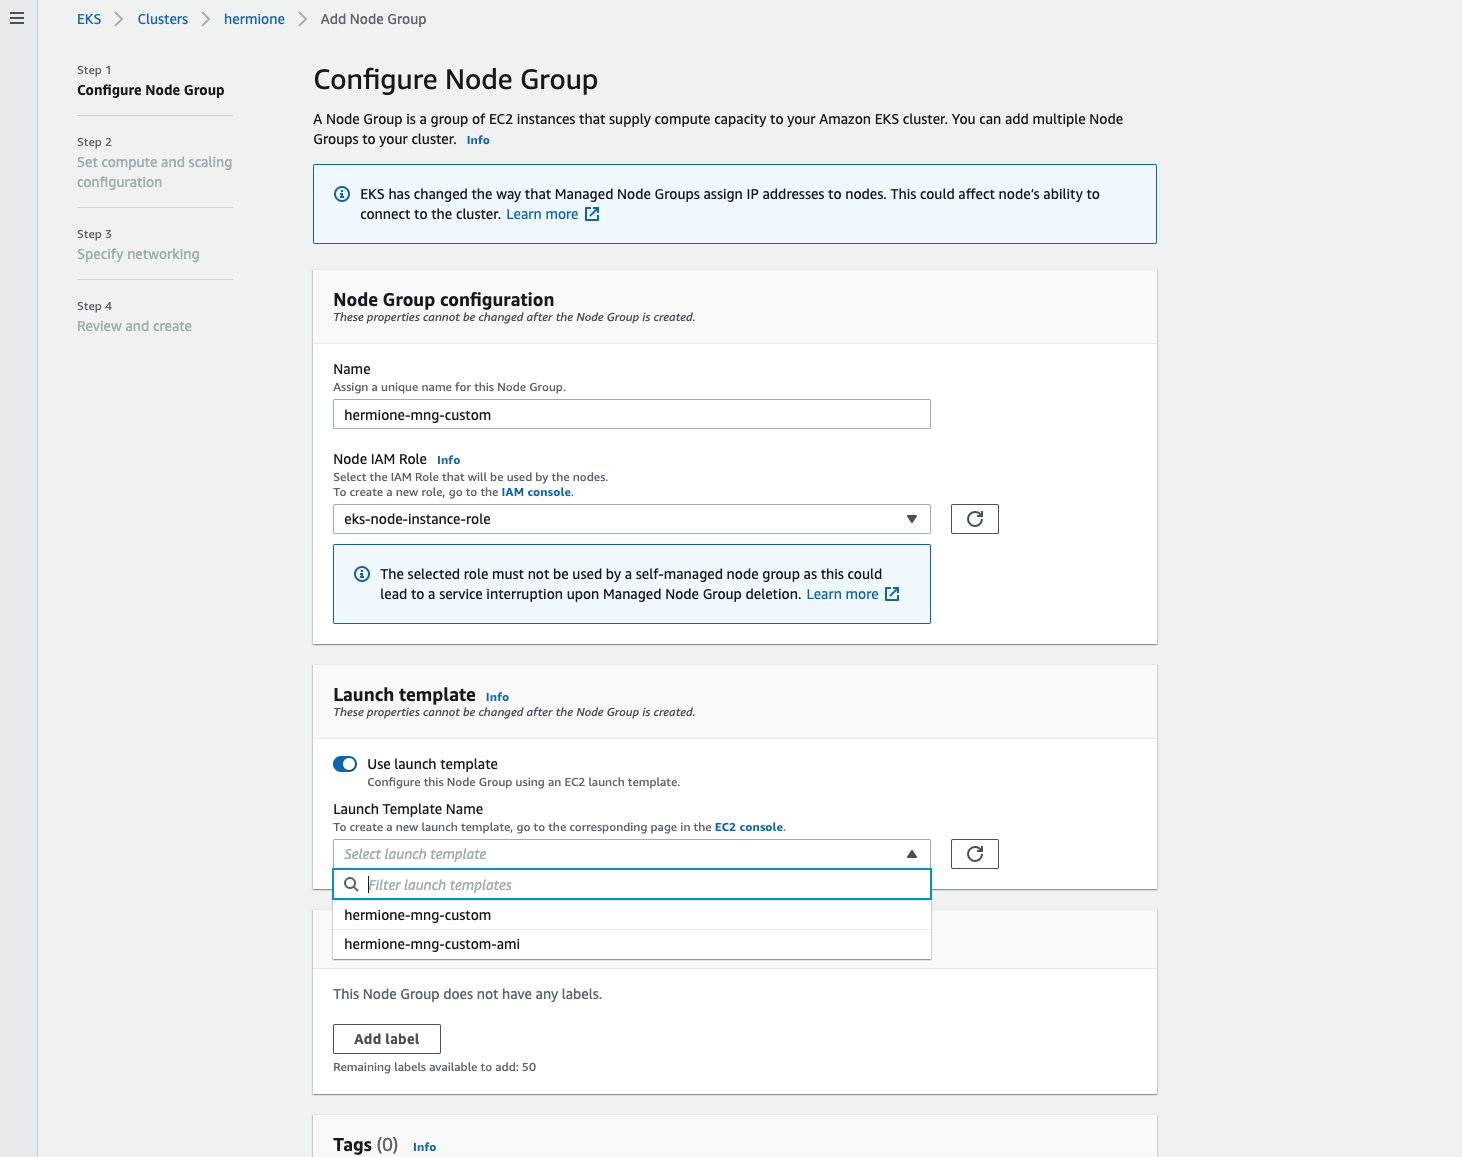Screen dimensions: 1462x1157
Task: Go to EKS breadcrumb link
Action: pyautogui.click(x=89, y=19)
